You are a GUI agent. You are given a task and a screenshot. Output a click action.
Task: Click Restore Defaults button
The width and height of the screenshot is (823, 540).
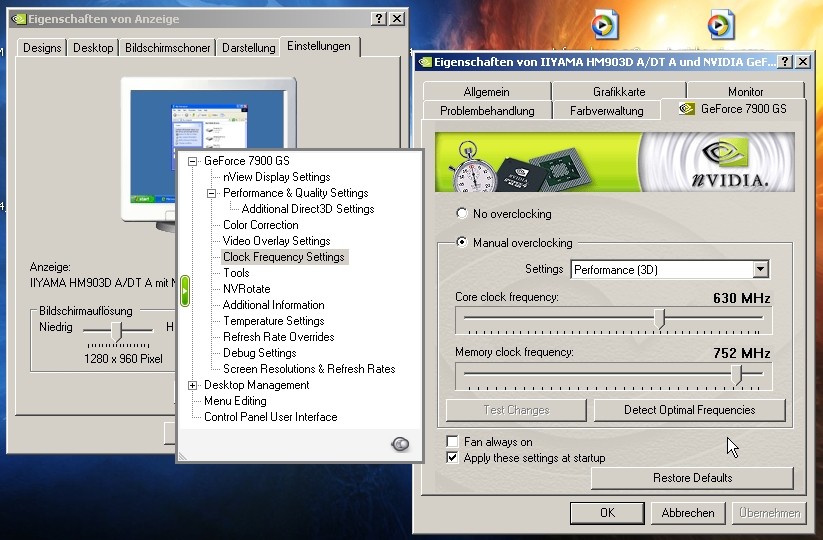692,478
